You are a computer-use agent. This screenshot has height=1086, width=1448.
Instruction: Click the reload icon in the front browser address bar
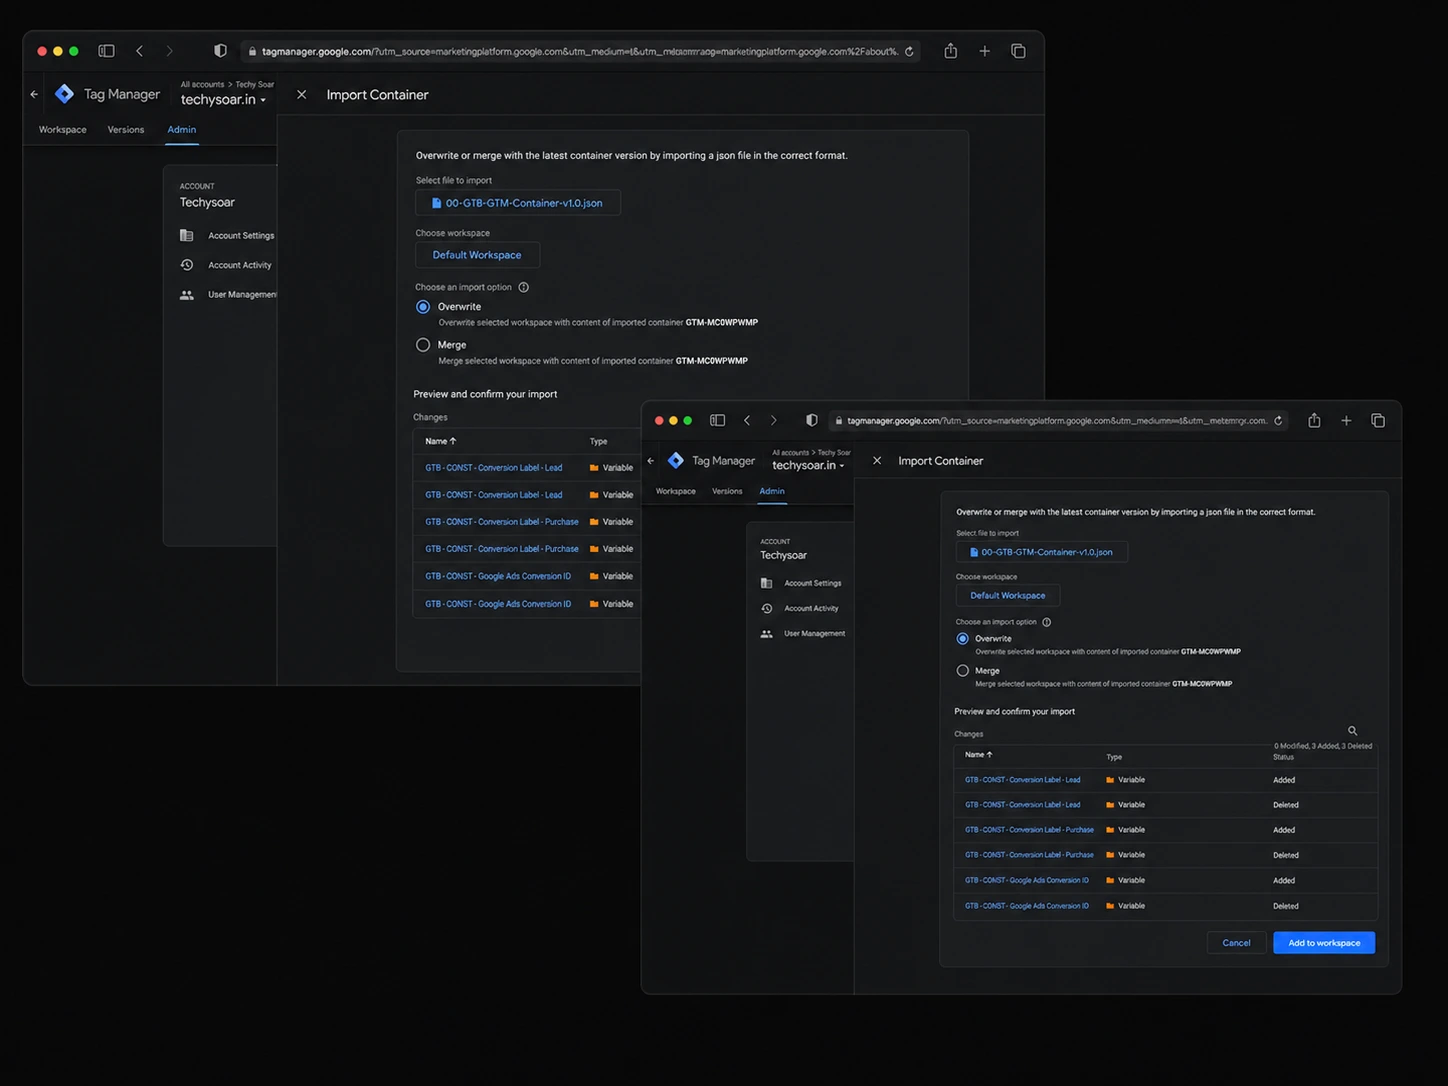[x=1278, y=421]
